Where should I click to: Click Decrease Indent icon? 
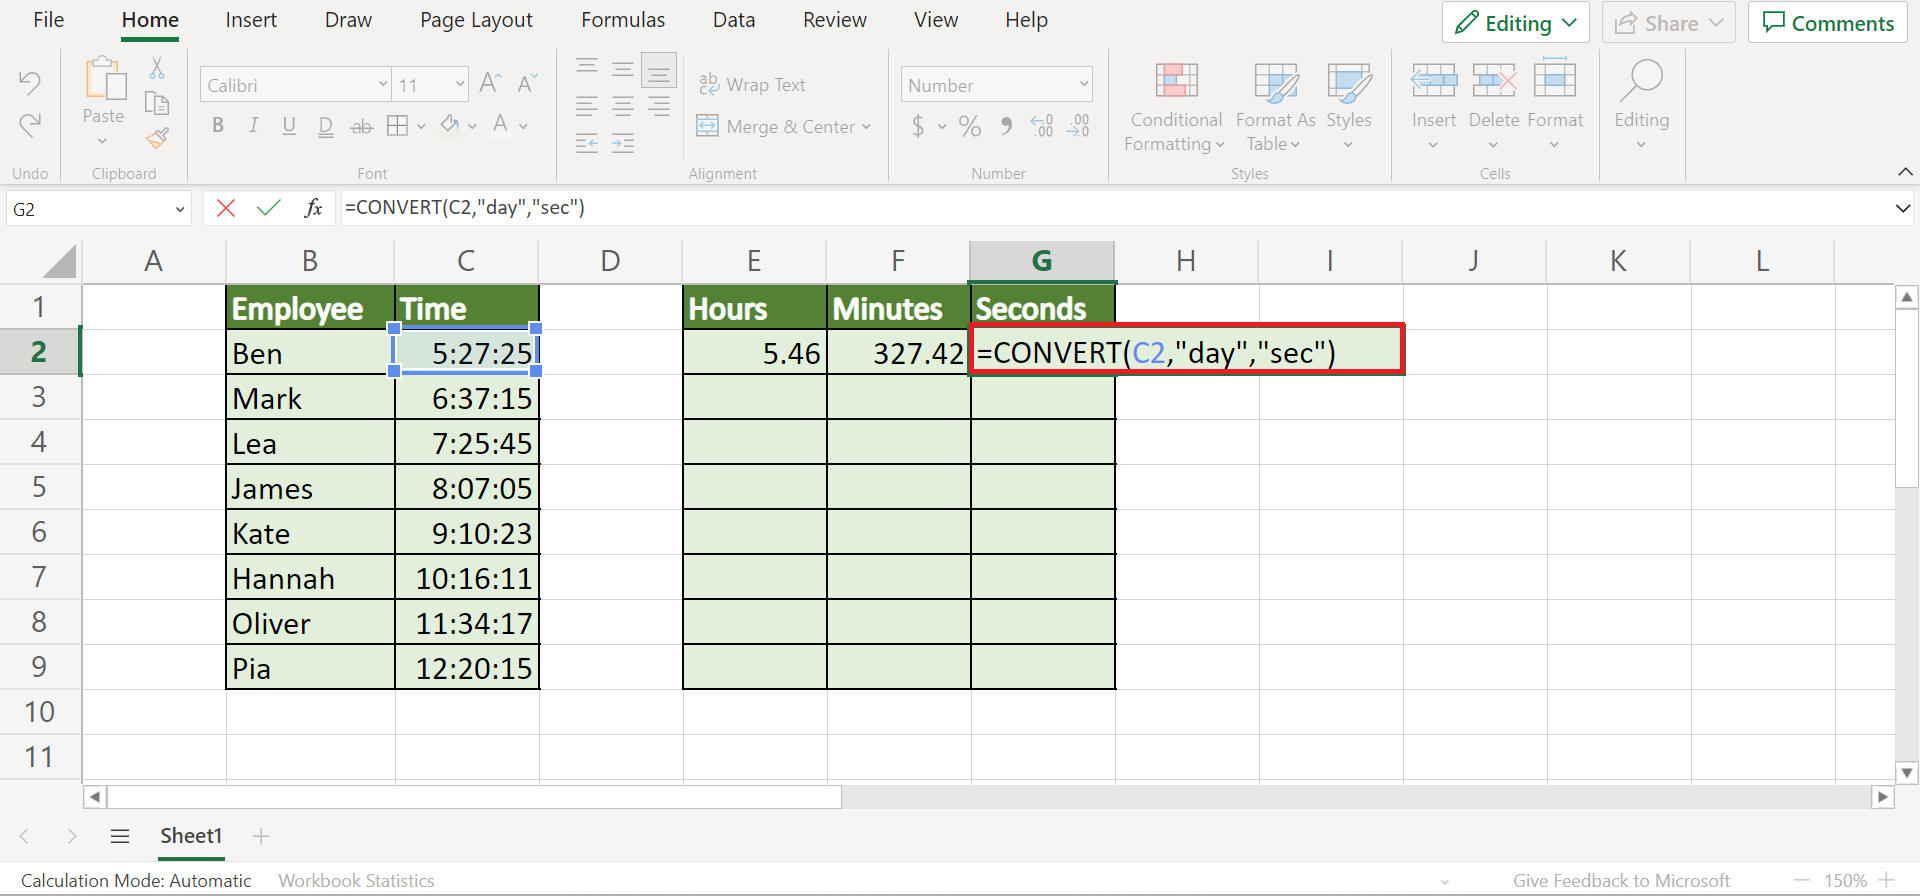[x=587, y=143]
